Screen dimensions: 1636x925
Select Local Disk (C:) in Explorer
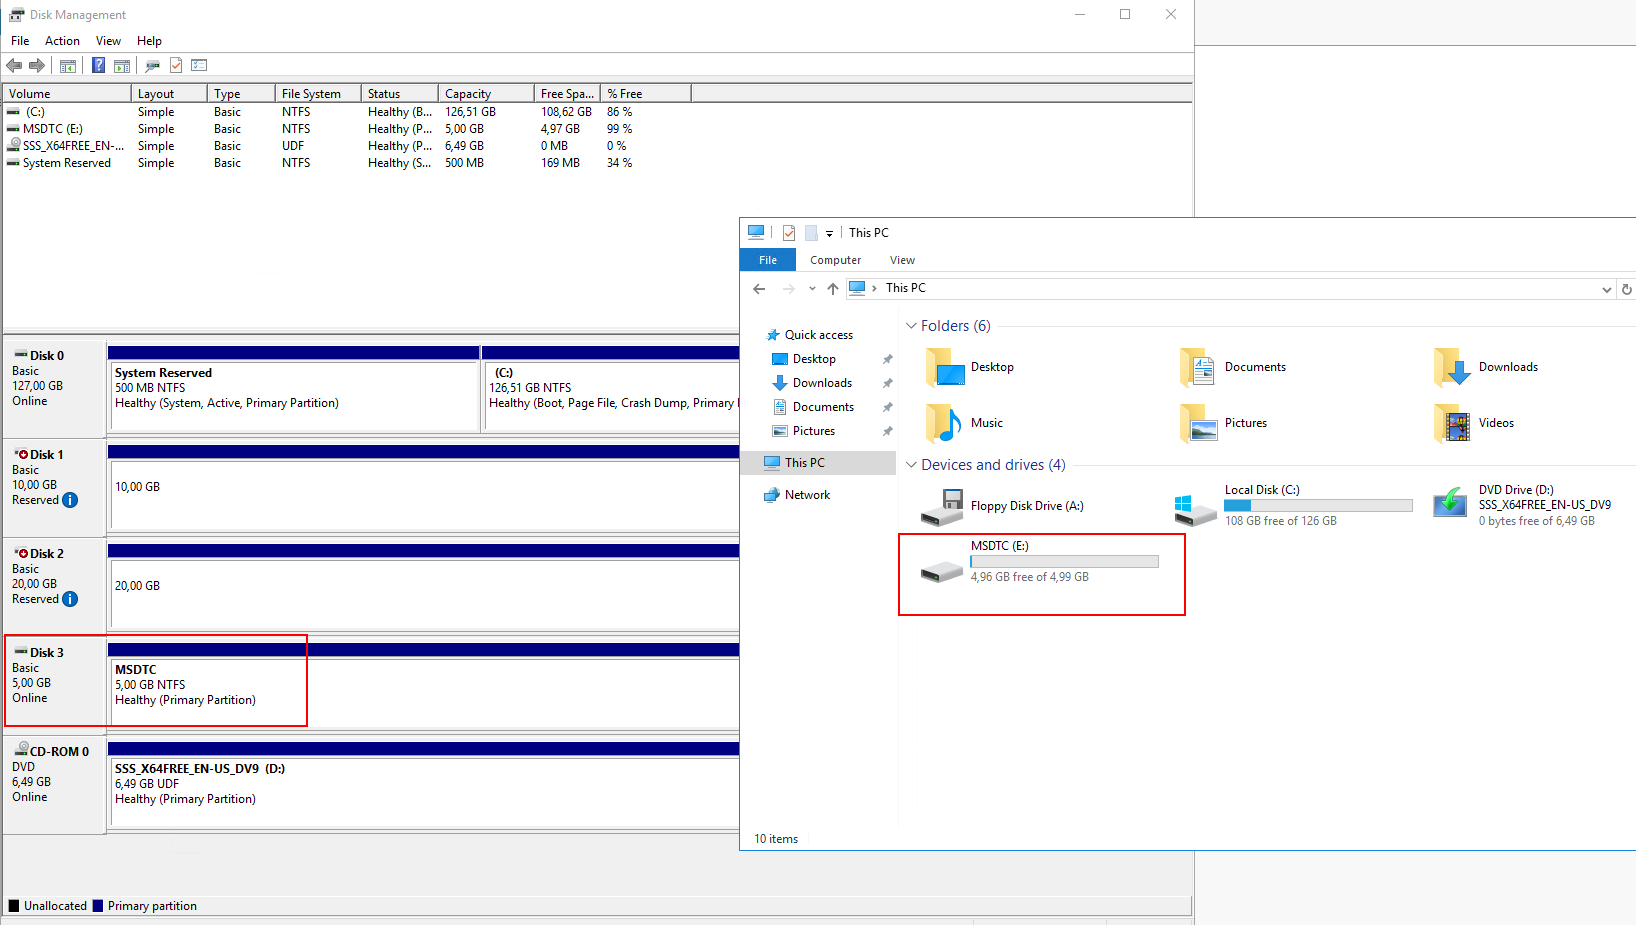tap(1293, 506)
